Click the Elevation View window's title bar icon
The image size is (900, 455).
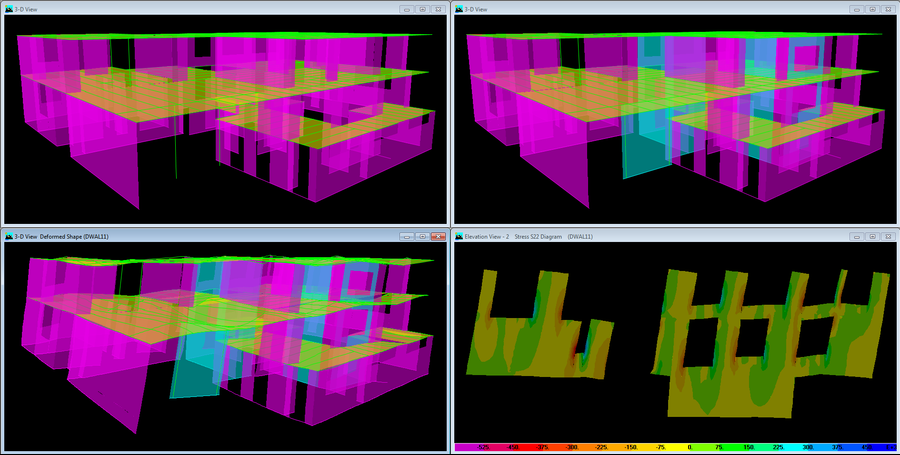[460, 237]
